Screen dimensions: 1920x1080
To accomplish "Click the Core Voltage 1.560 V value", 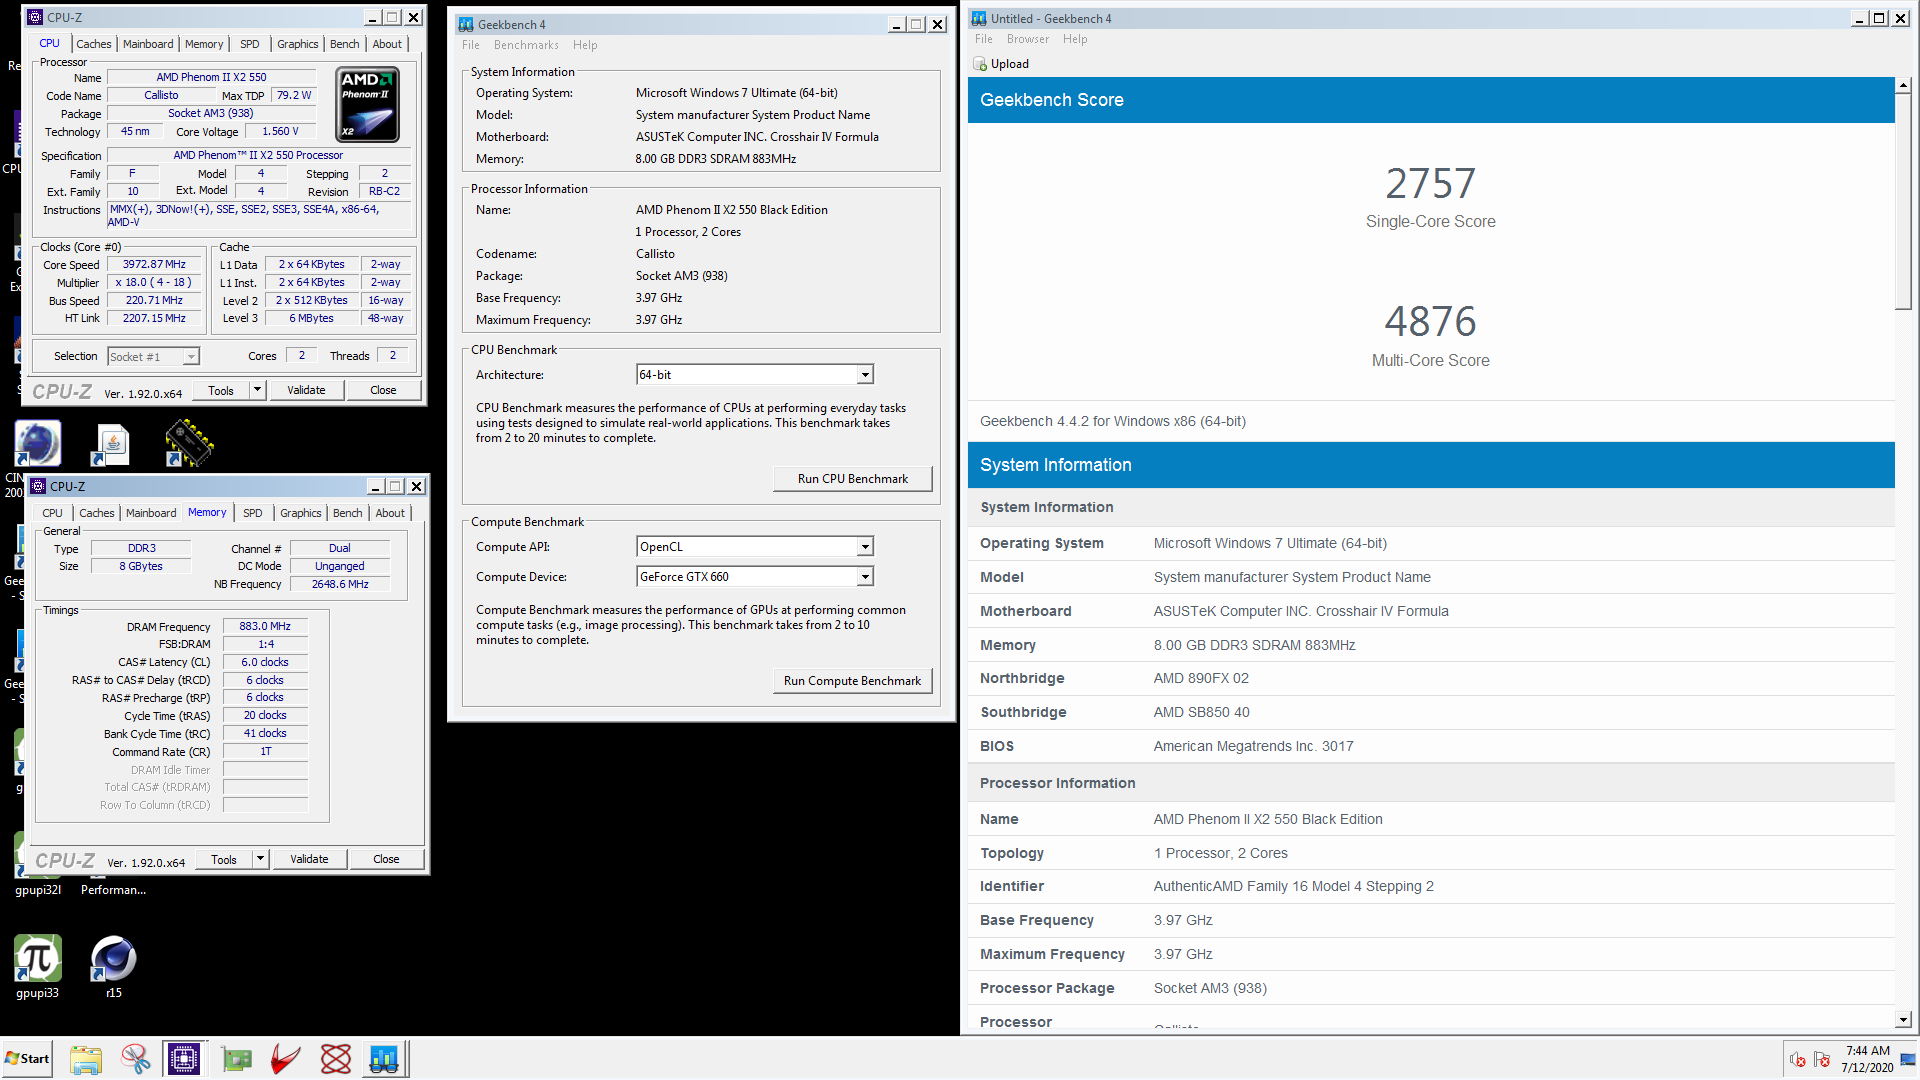I will [280, 131].
